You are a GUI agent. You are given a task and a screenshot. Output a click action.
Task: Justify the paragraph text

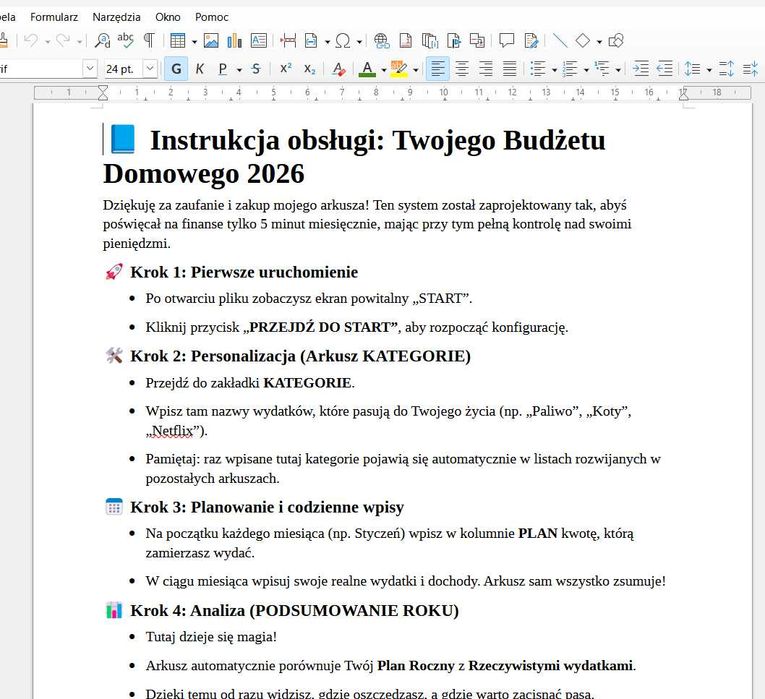509,69
